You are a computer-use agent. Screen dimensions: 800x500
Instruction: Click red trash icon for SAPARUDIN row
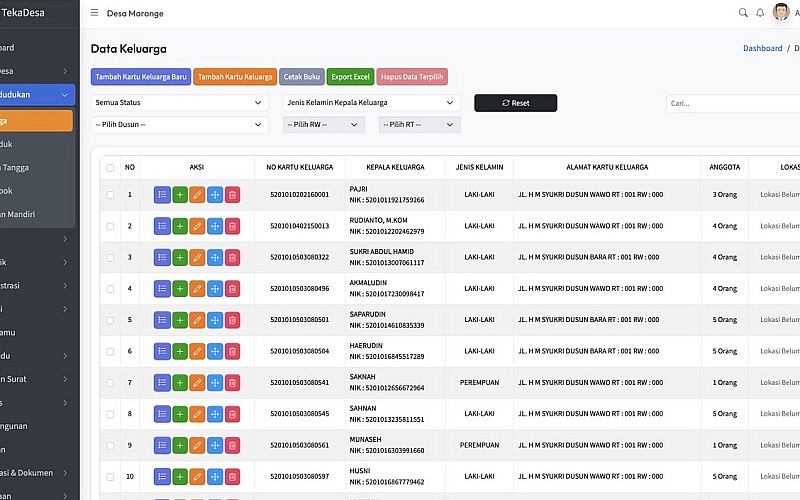[x=232, y=320]
